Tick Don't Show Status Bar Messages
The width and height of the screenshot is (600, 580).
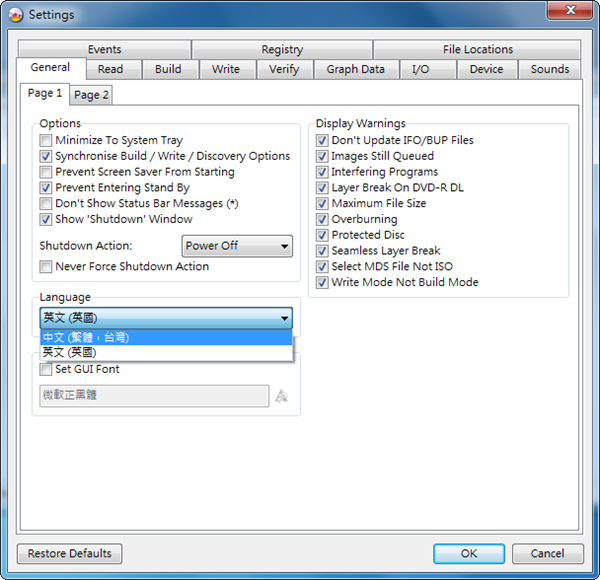coord(46,203)
